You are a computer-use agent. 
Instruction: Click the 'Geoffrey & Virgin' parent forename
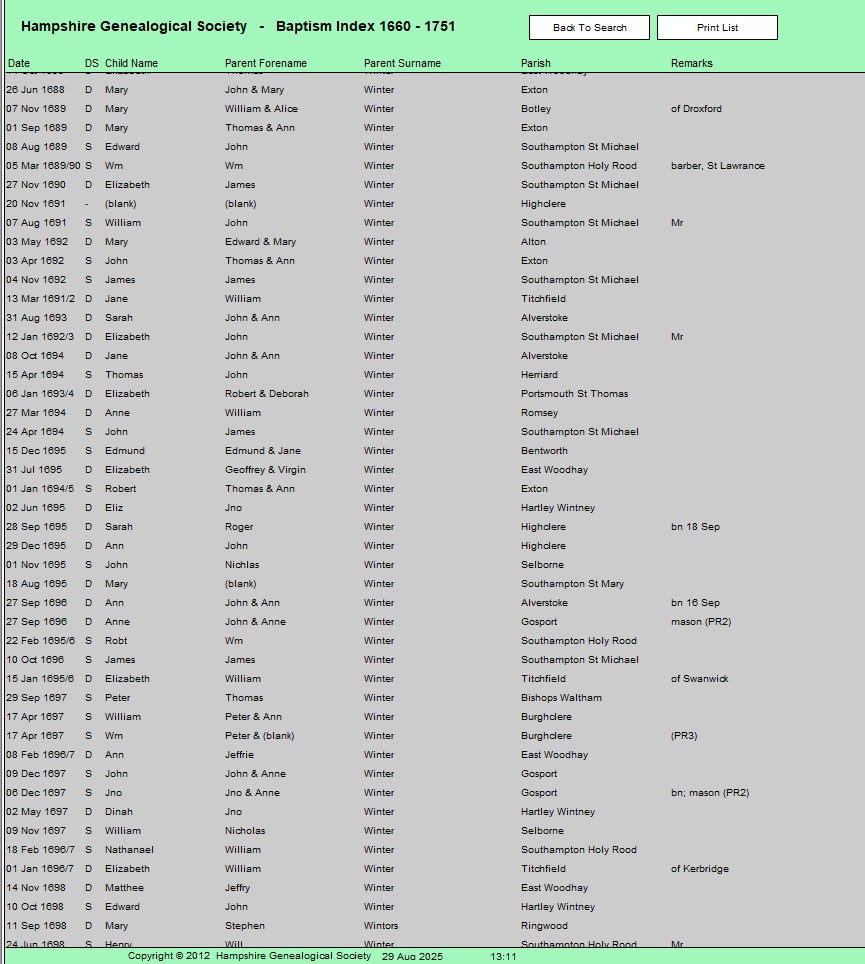(265, 470)
